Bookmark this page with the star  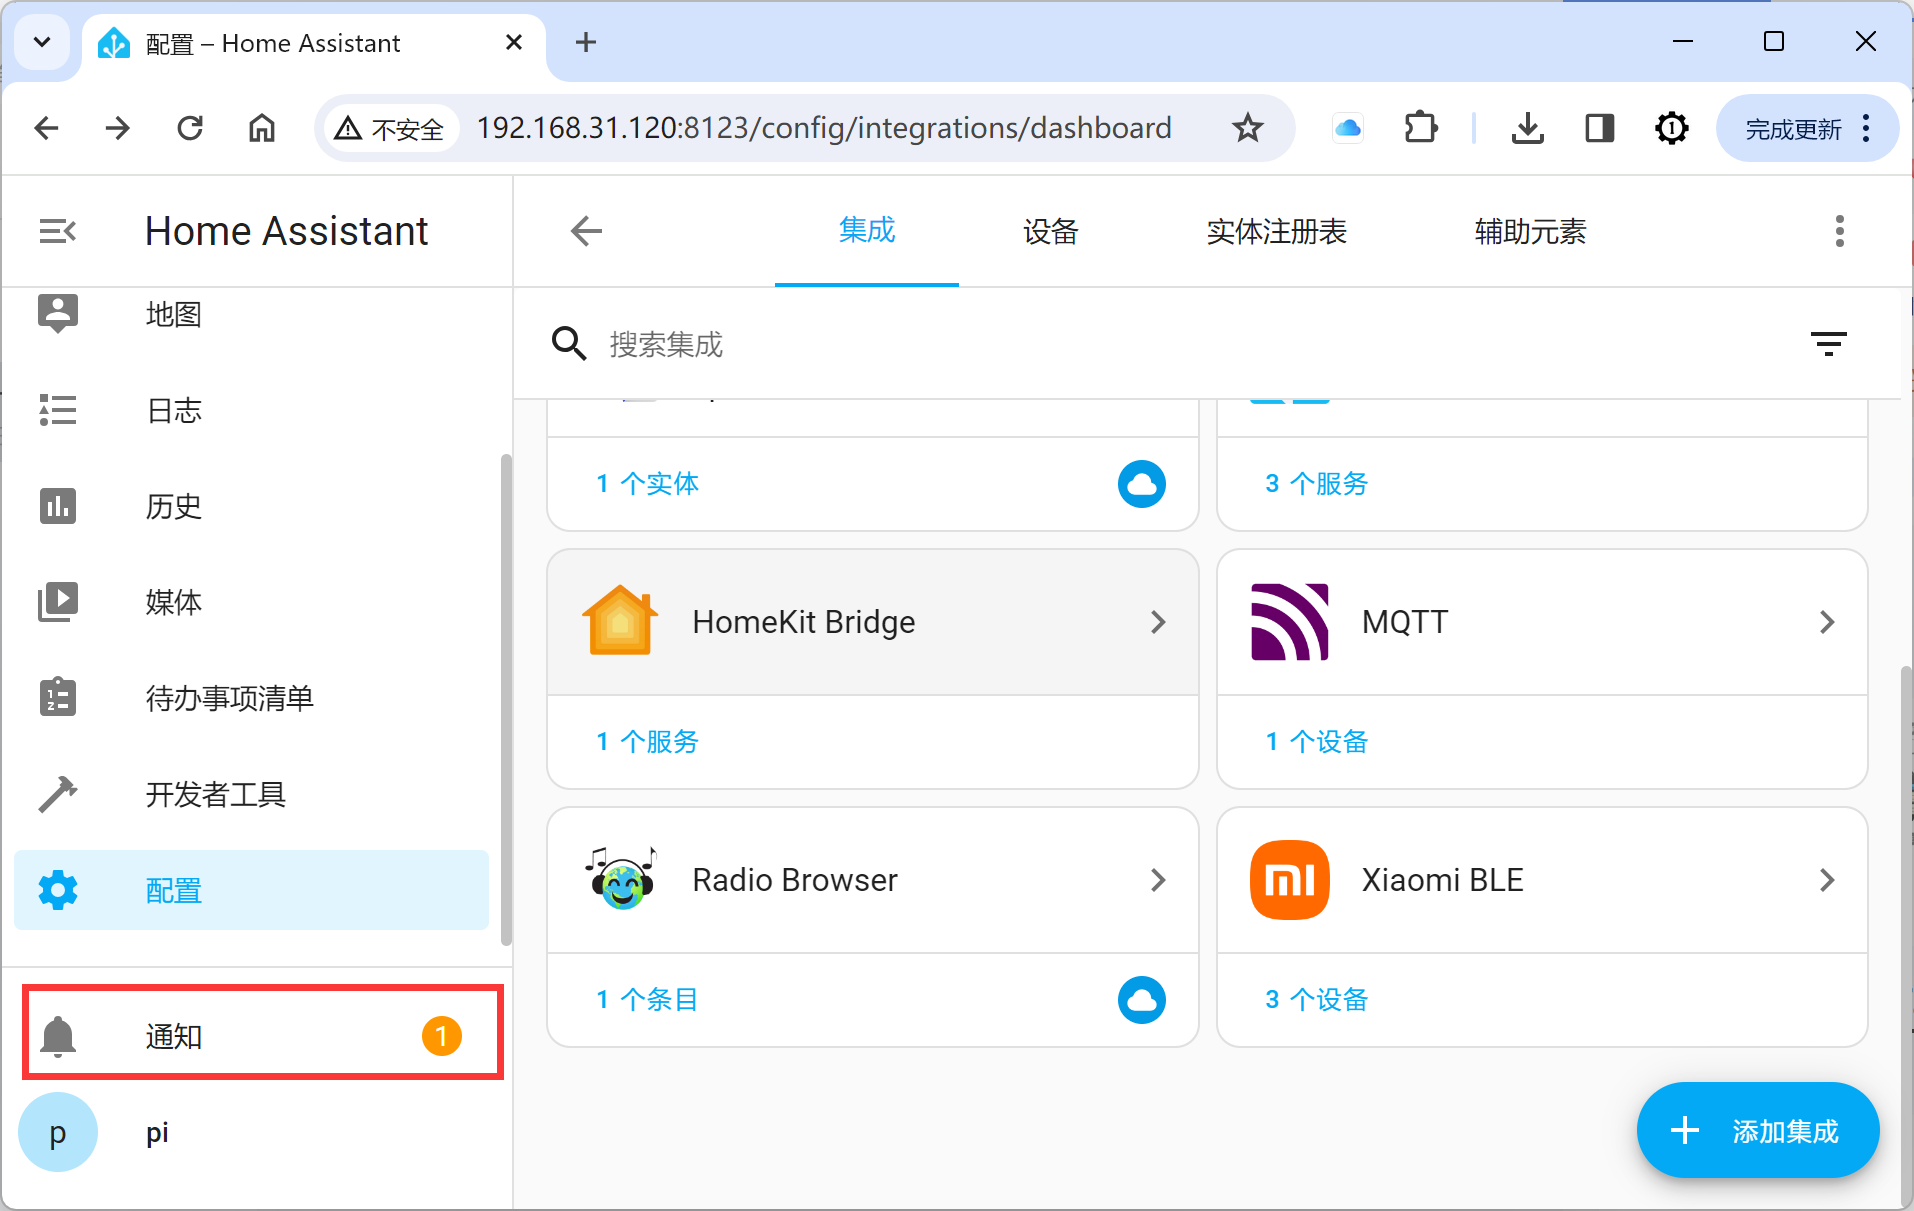[x=1247, y=128]
